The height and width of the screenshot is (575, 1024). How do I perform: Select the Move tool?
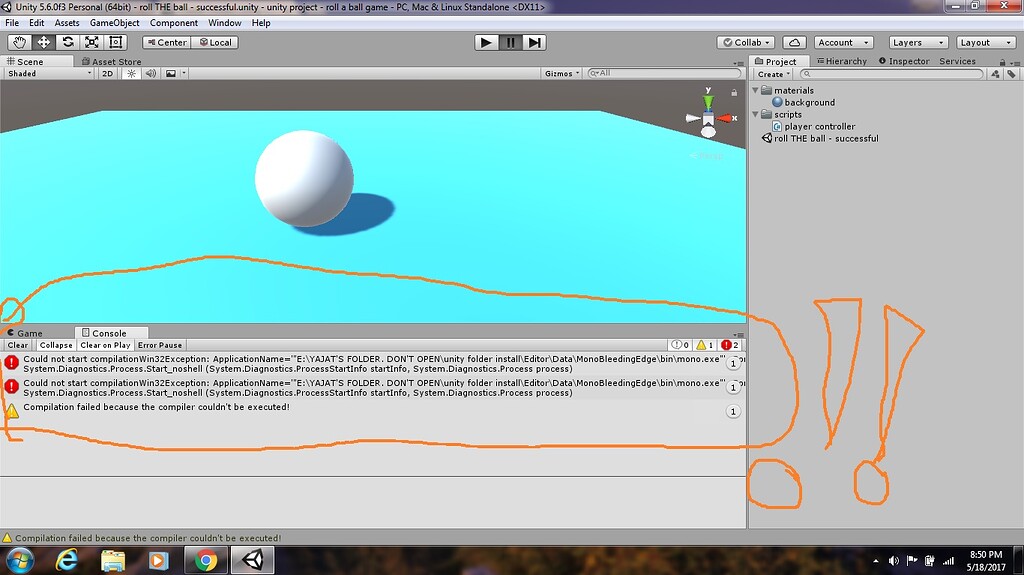44,42
